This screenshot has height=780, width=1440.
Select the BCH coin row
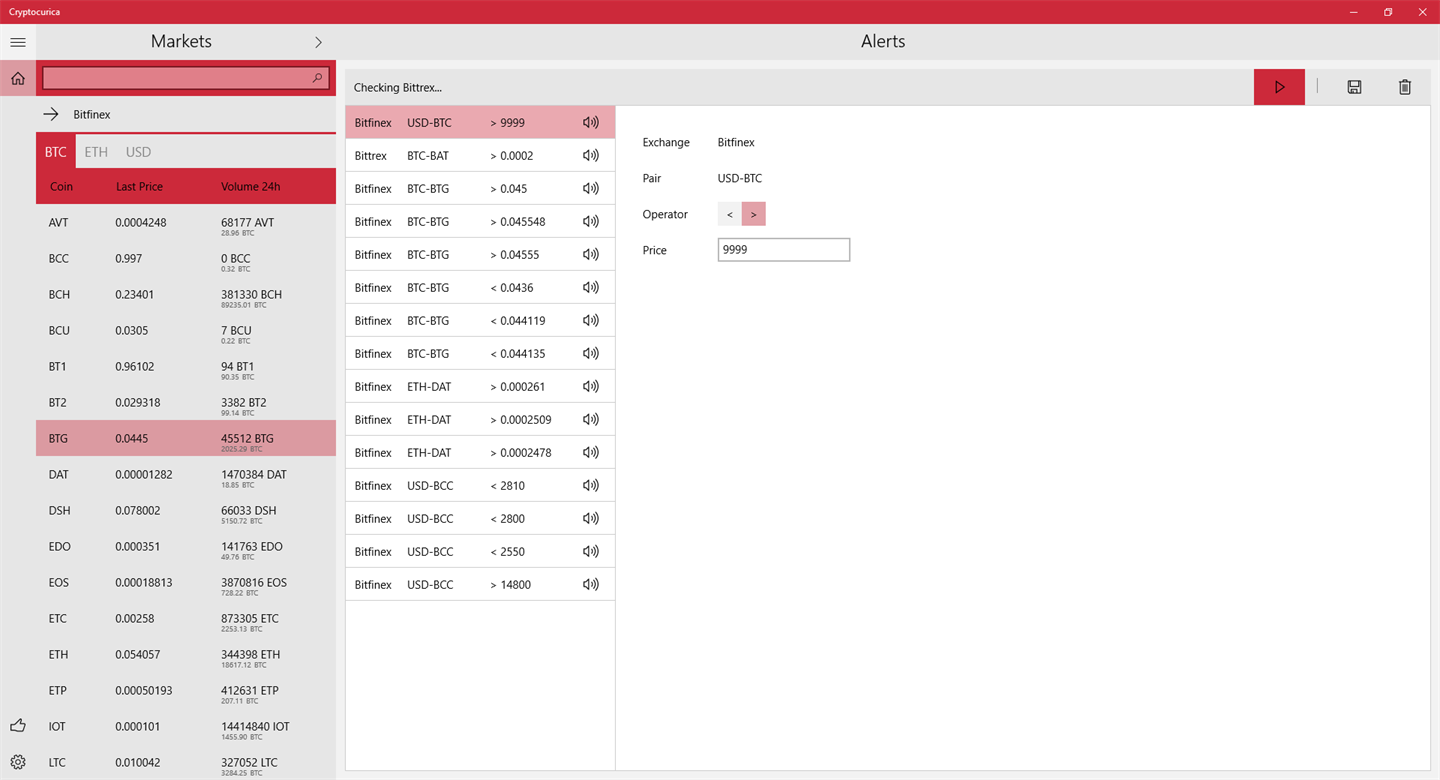point(186,294)
